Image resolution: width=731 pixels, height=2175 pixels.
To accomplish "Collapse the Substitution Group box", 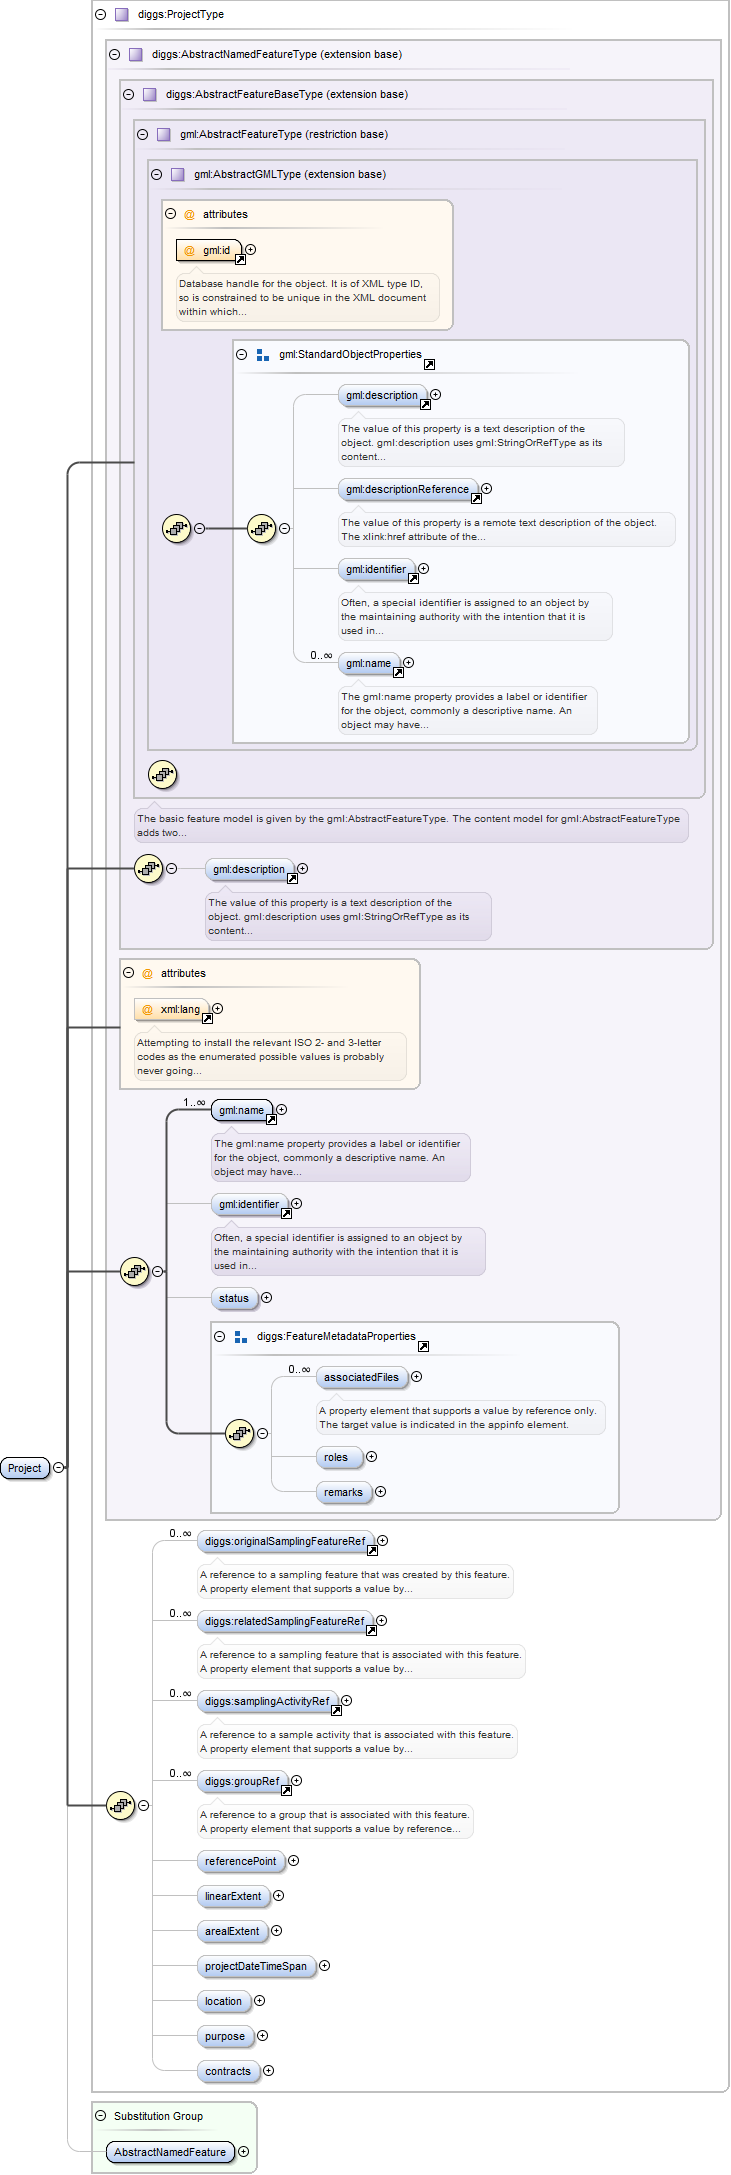I will 100,2116.
